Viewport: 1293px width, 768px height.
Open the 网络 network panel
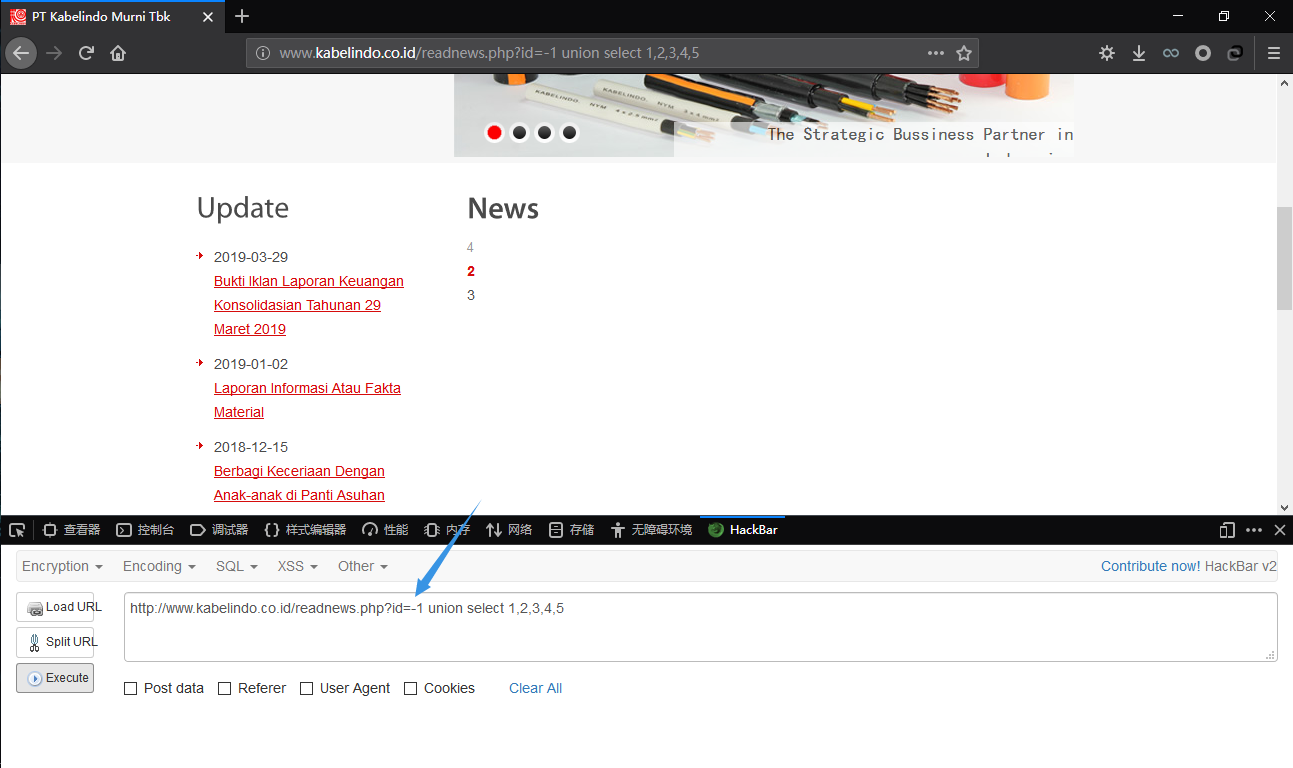coord(509,530)
